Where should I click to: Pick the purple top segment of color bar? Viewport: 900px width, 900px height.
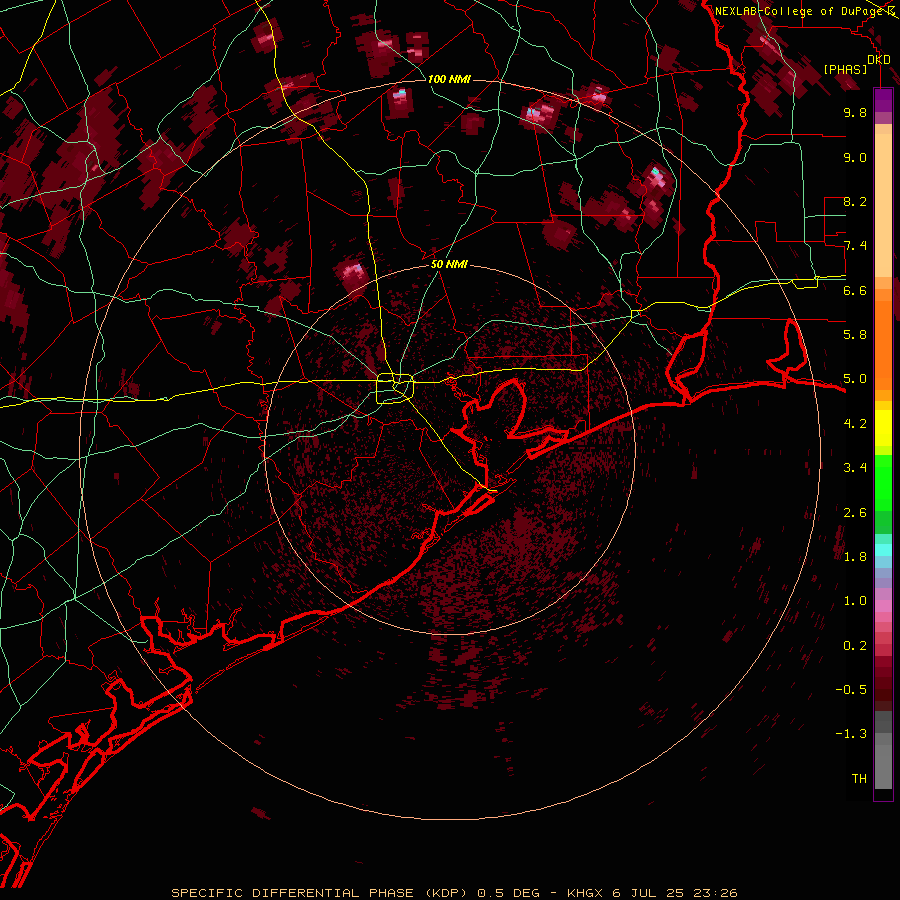pos(883,100)
